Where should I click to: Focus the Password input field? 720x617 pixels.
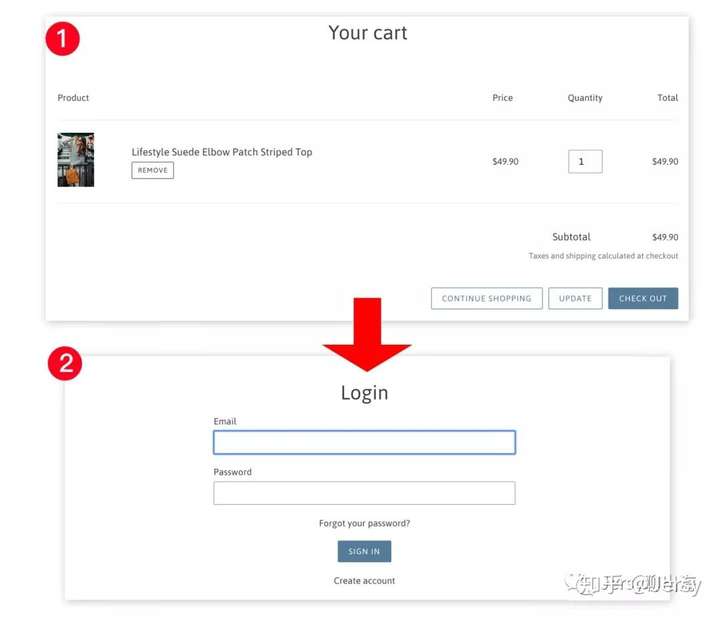(365, 493)
